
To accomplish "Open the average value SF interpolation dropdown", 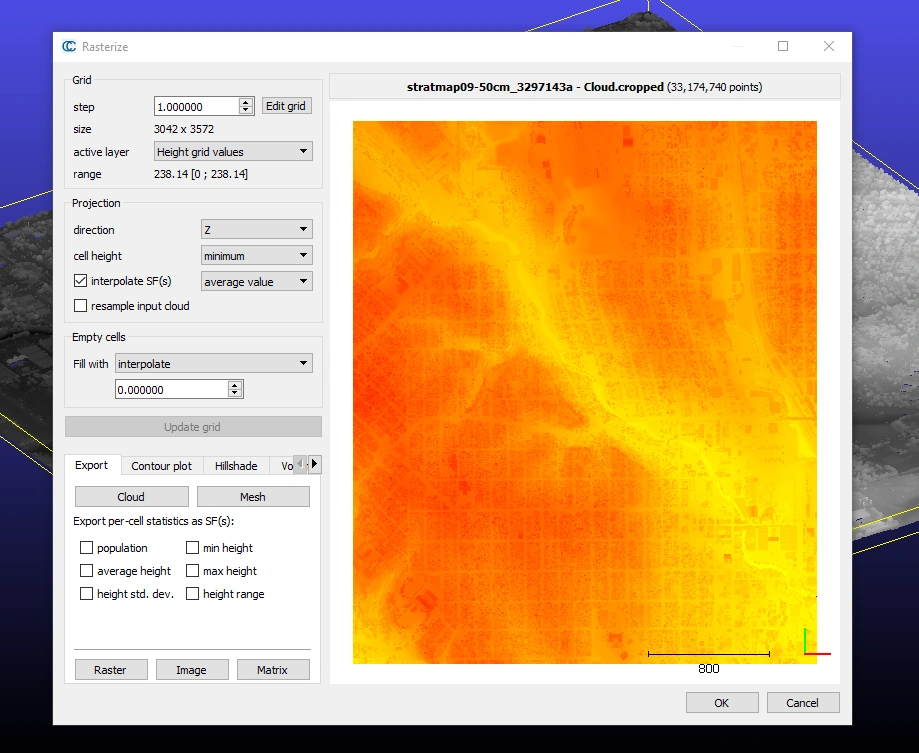I will coord(256,281).
